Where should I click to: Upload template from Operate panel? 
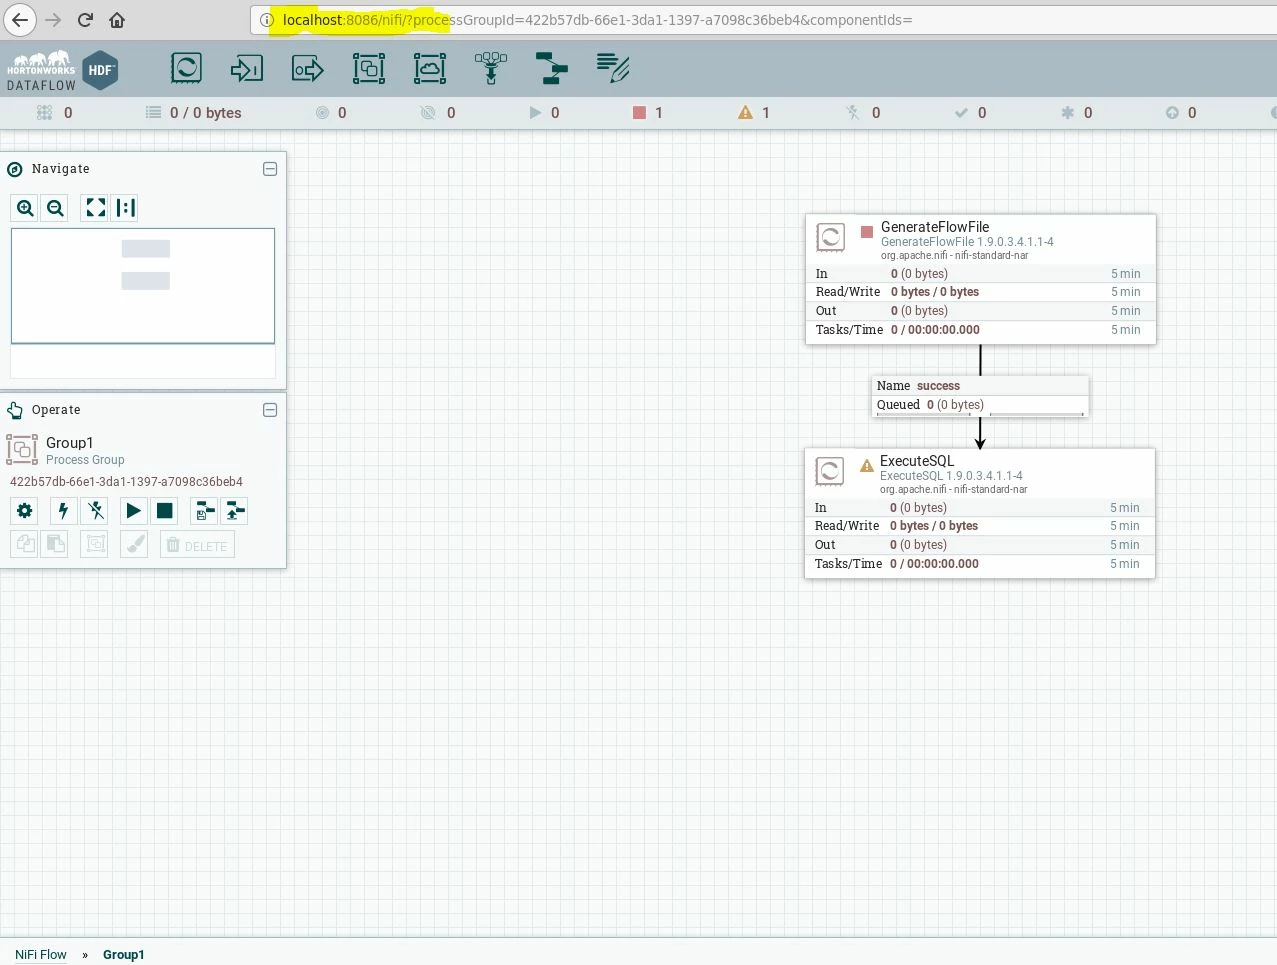234,511
